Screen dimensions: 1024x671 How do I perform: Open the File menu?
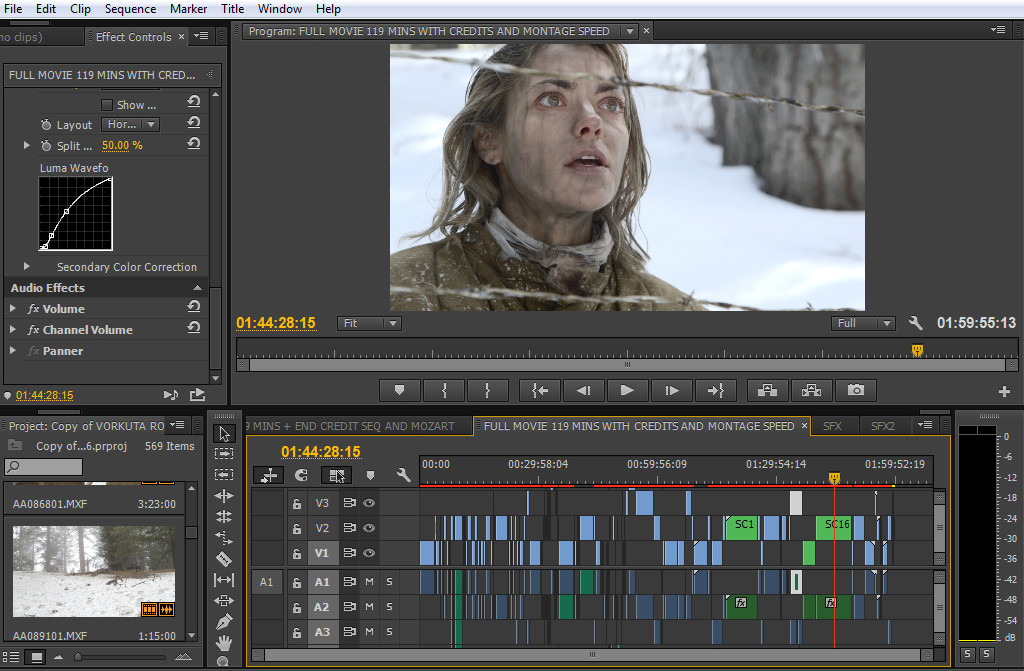coord(13,8)
